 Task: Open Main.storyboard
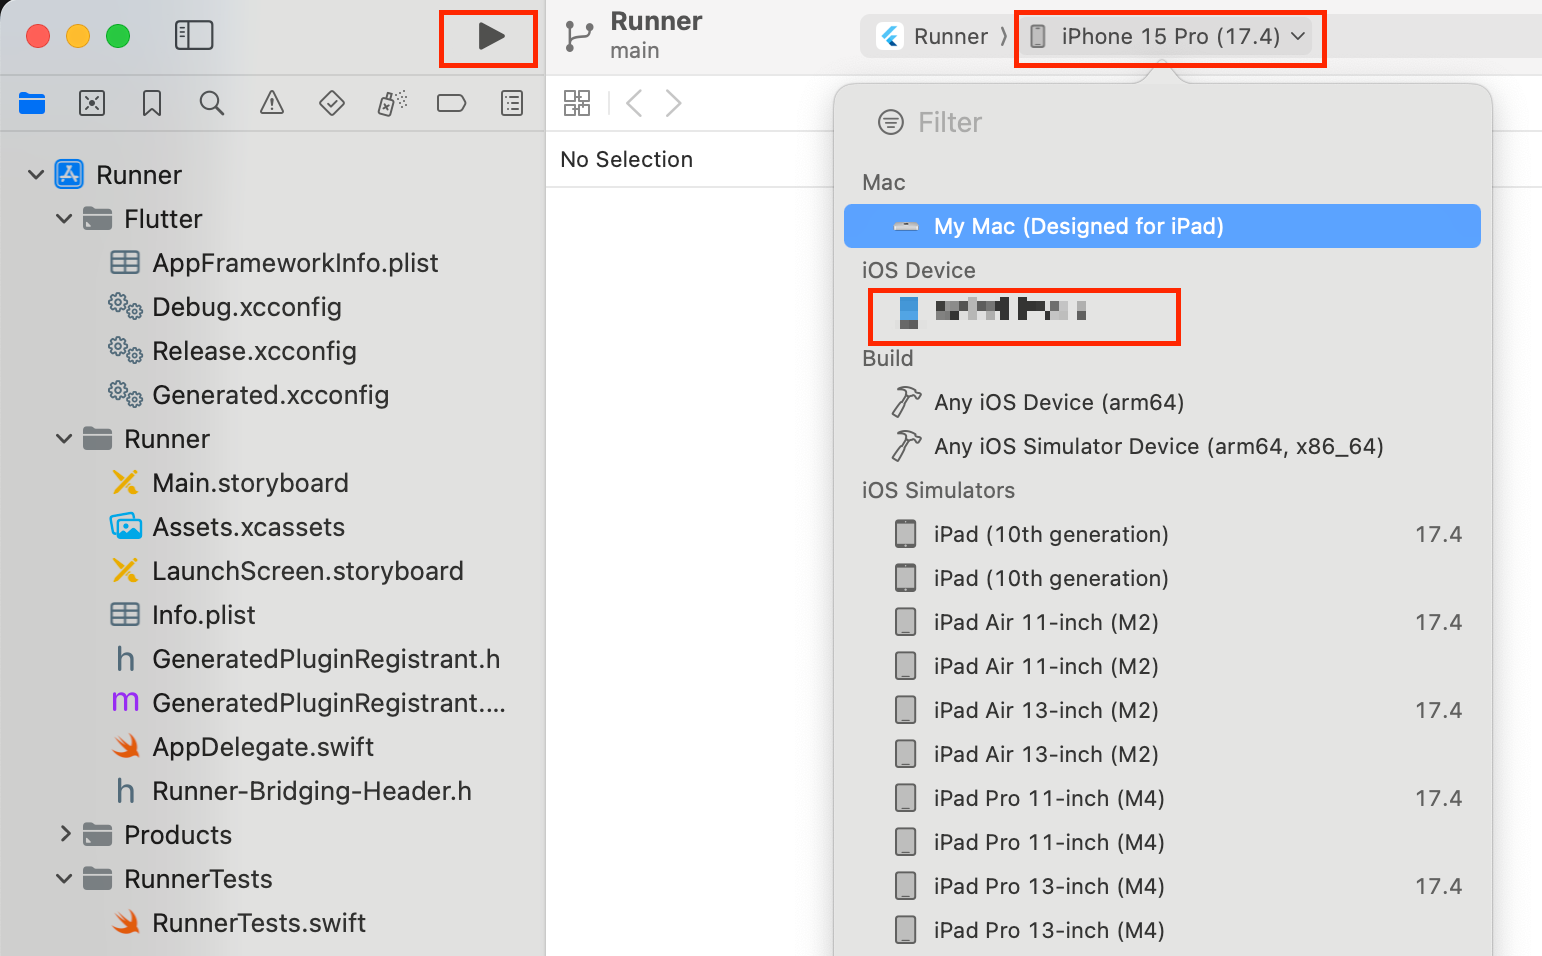[250, 483]
